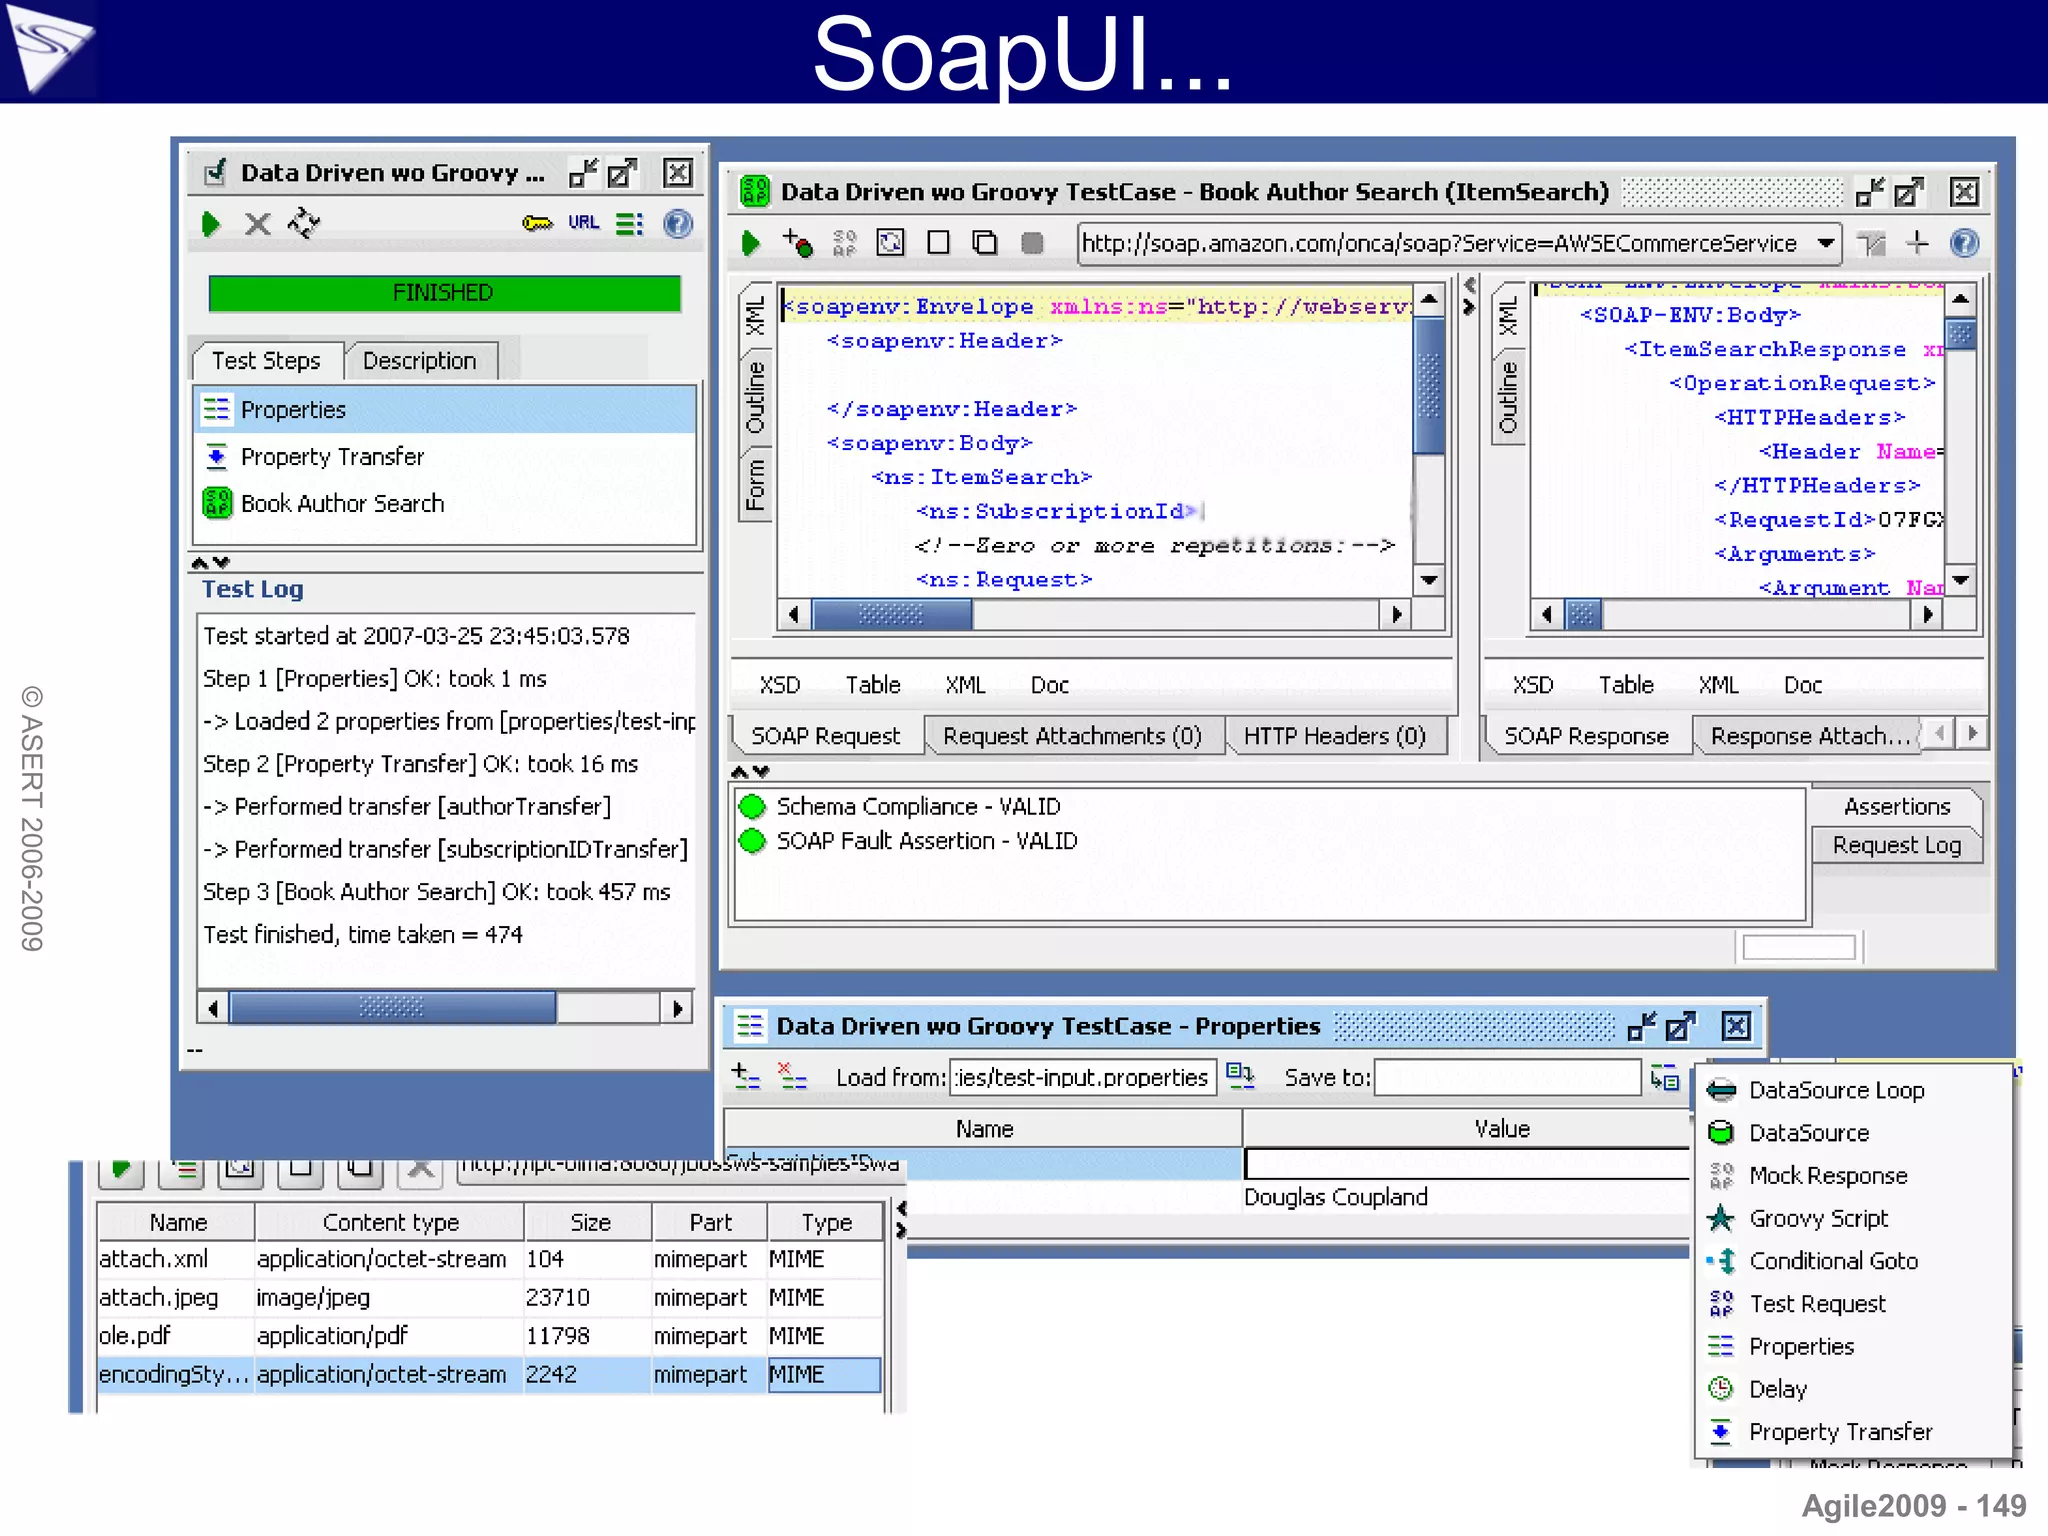The image size is (2048, 1536).
Task: Click the SOAP icon in request toolbar
Action: (x=845, y=243)
